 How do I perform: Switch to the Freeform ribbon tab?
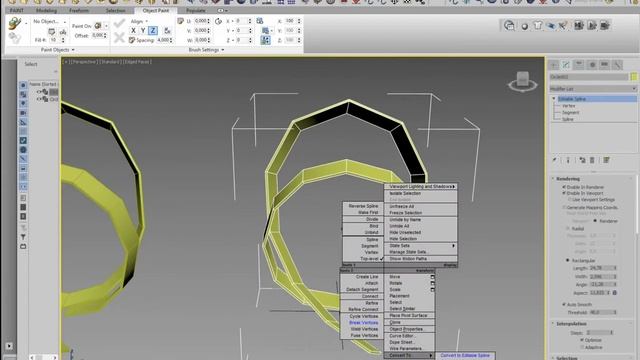click(x=79, y=10)
